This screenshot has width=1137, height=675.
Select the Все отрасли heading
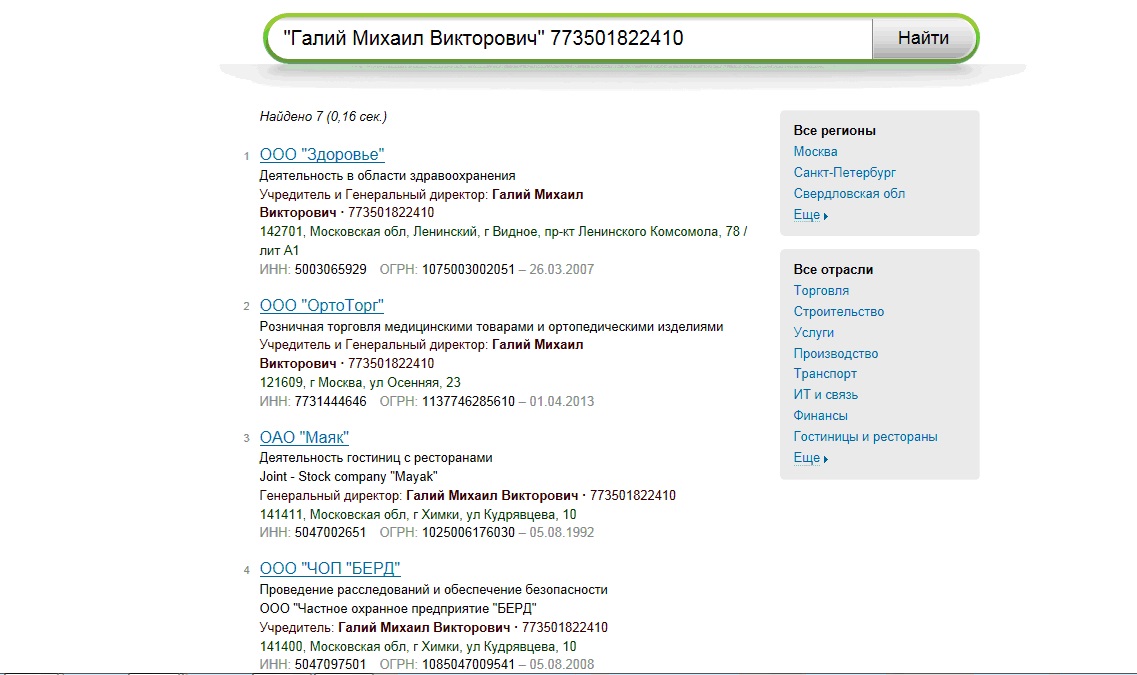coord(833,270)
